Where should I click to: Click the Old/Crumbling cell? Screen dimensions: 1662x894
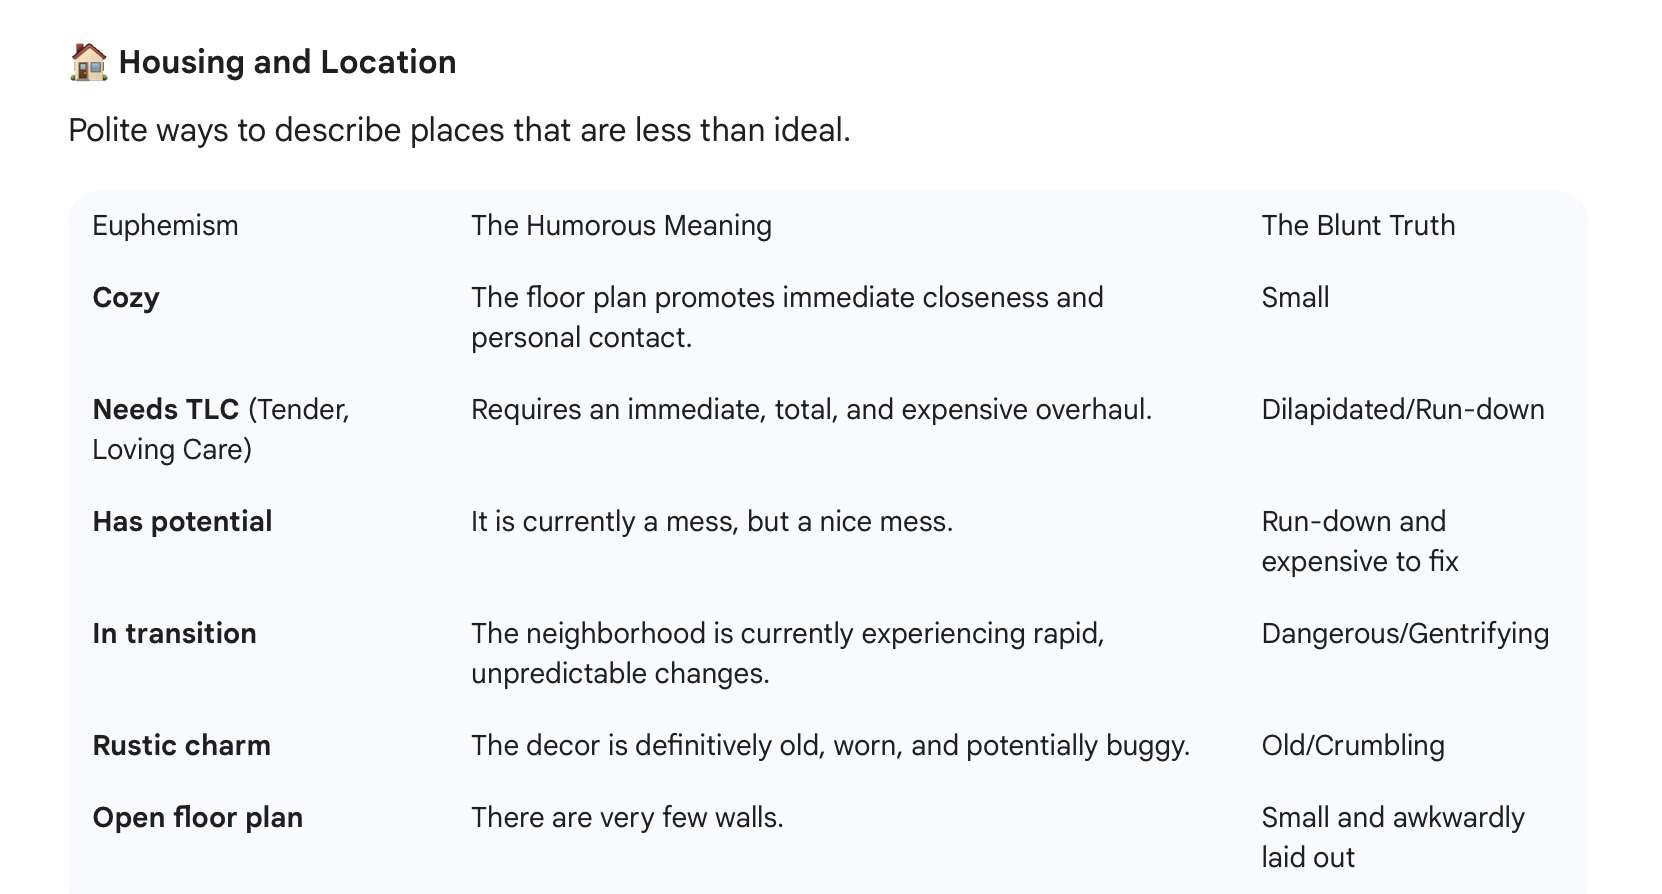(1352, 746)
